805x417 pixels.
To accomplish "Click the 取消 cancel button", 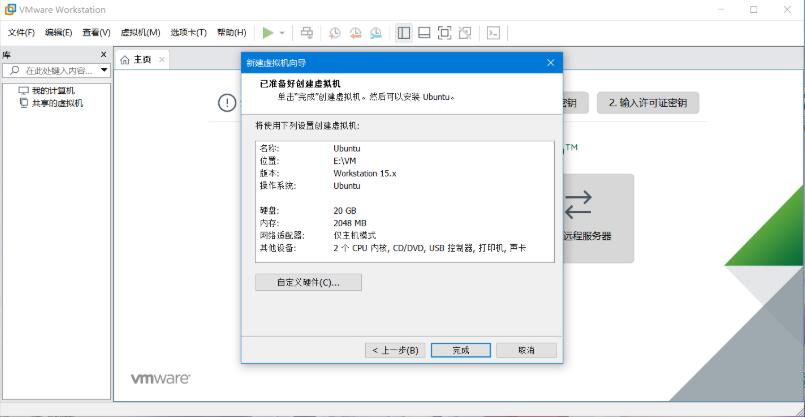I will 526,350.
